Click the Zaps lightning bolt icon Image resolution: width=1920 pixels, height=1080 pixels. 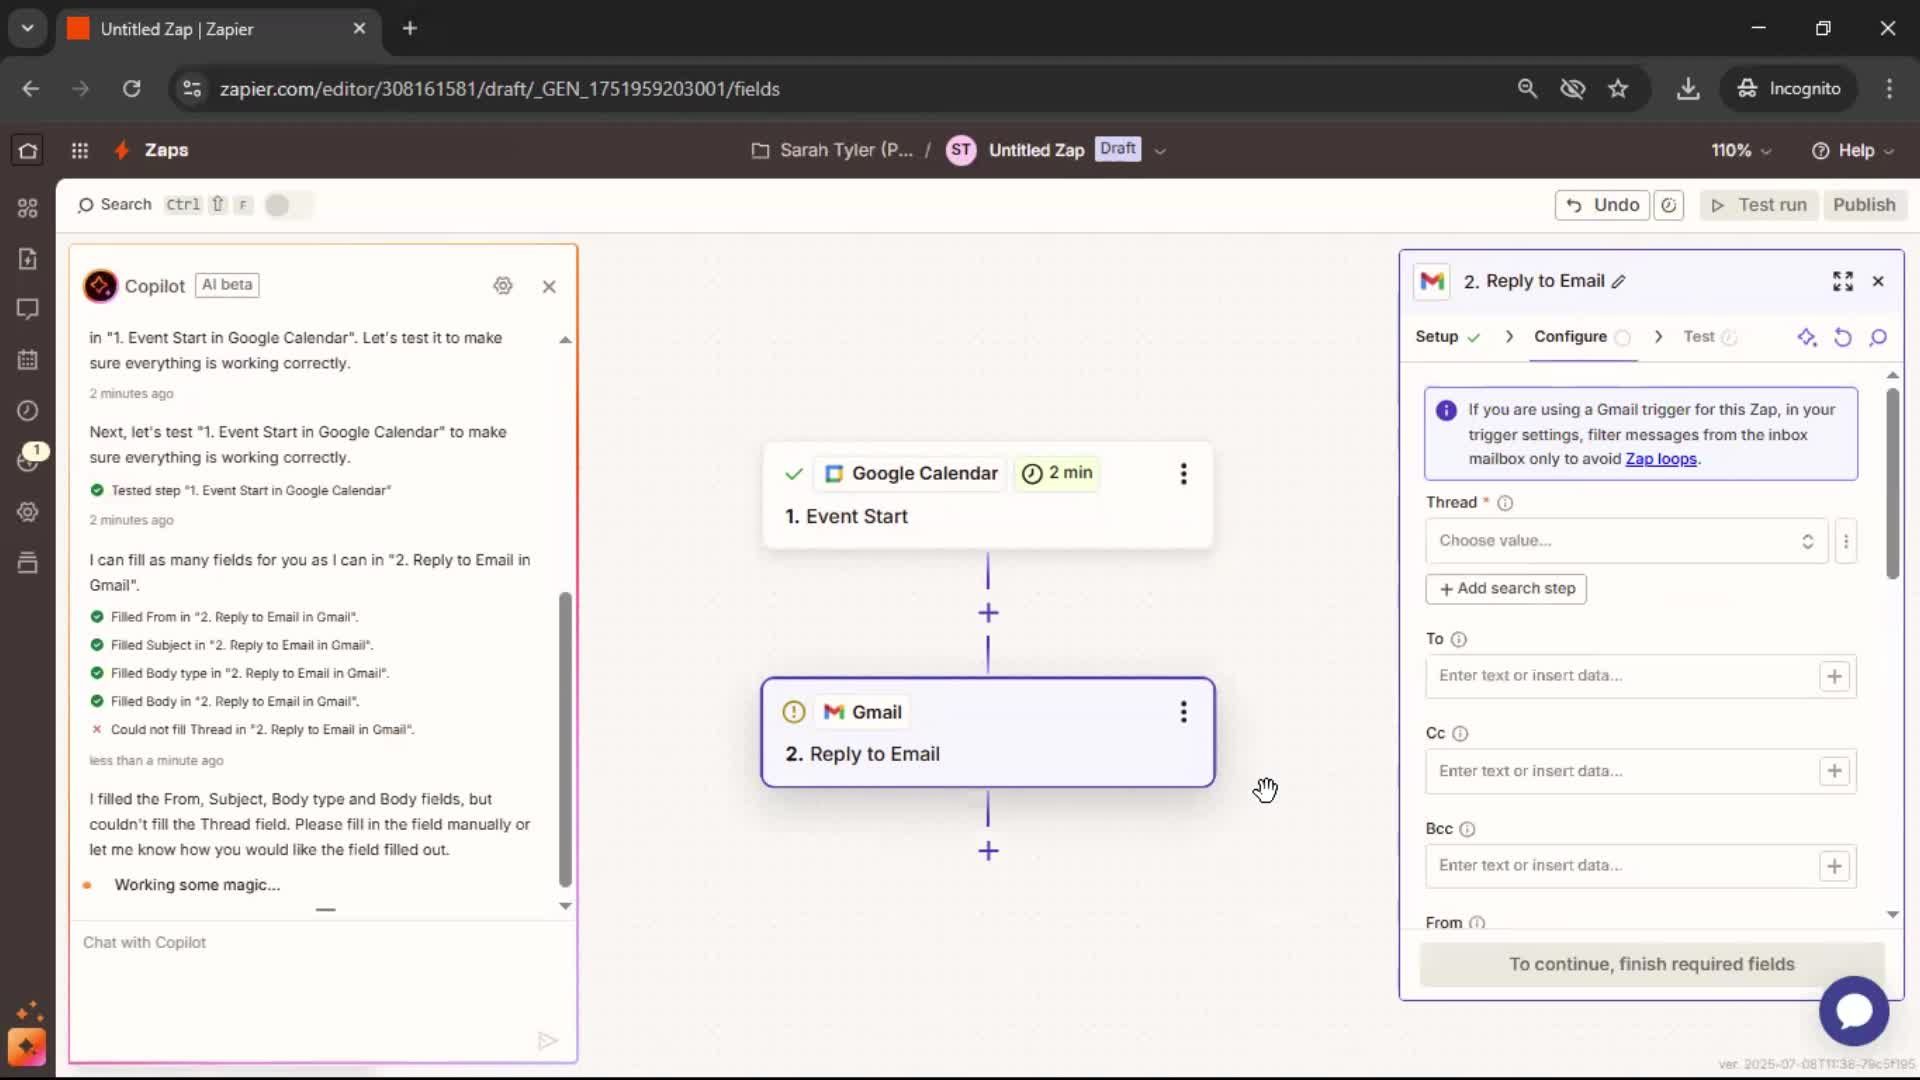(x=122, y=150)
